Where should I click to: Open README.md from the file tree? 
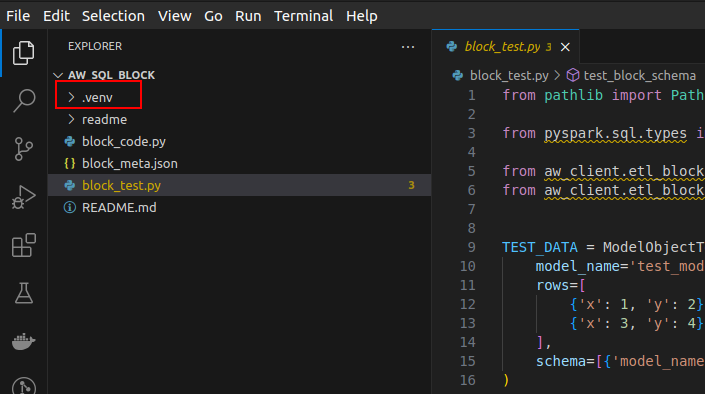(x=119, y=208)
